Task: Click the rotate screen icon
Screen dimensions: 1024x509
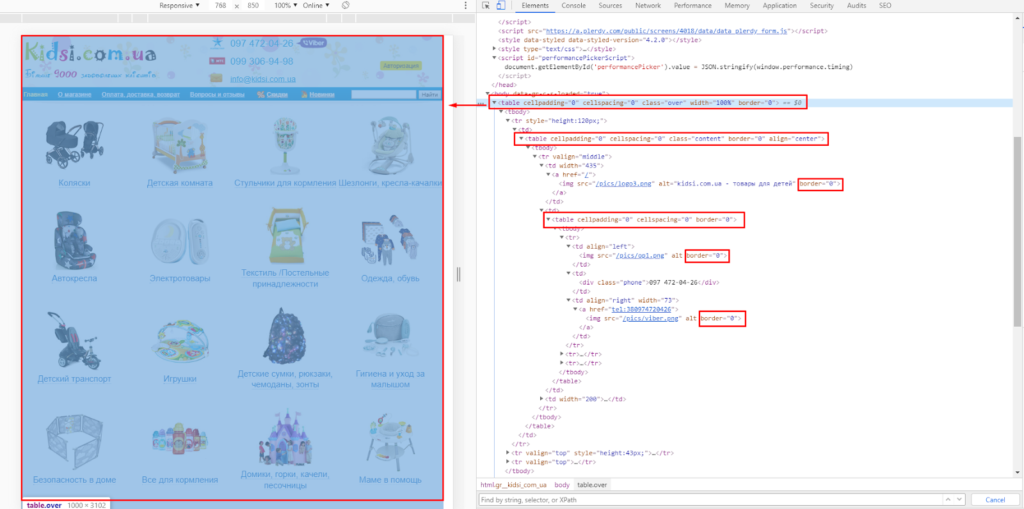Action: pyautogui.click(x=346, y=5)
